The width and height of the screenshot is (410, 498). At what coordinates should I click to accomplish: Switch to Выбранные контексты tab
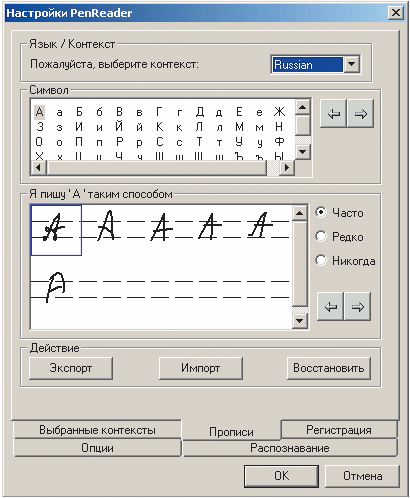(x=97, y=430)
